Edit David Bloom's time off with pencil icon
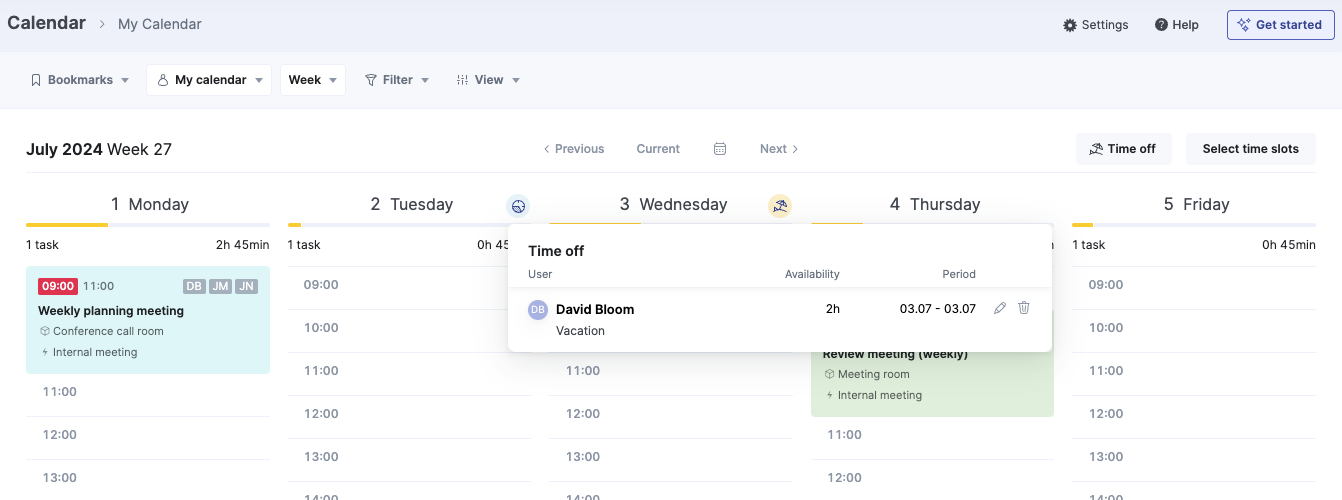This screenshot has height=500, width=1342. pyautogui.click(x=1000, y=308)
